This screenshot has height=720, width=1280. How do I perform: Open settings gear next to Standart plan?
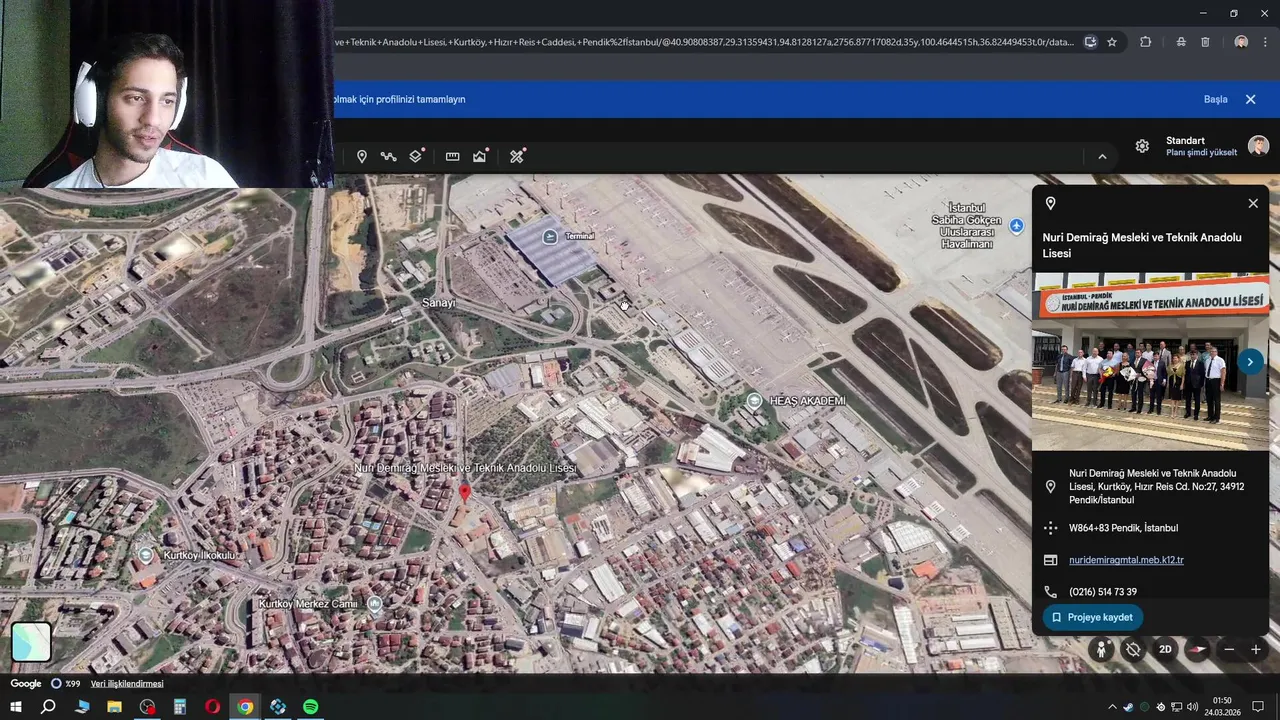coord(1142,146)
